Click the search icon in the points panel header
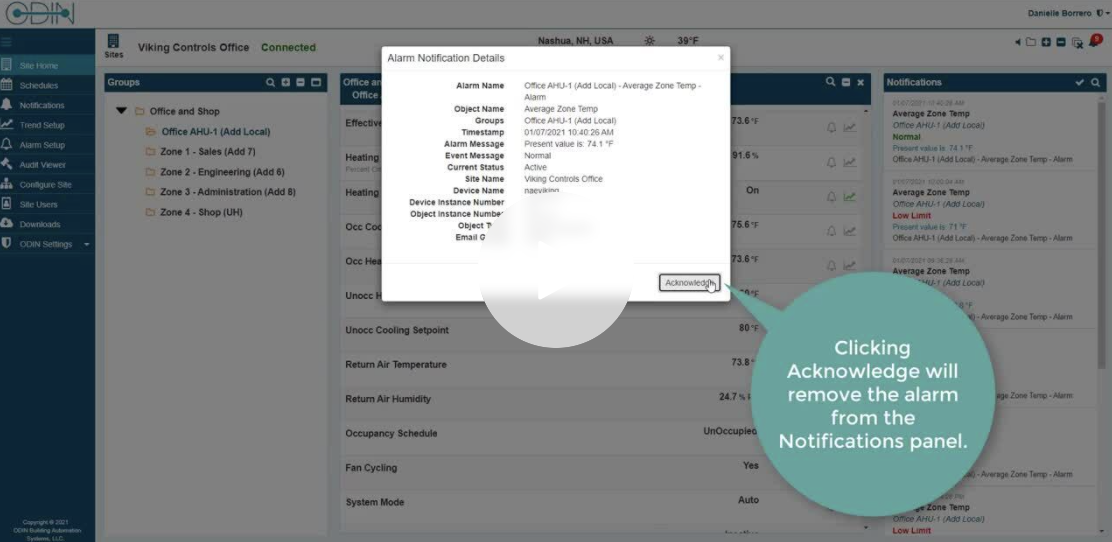 point(830,82)
